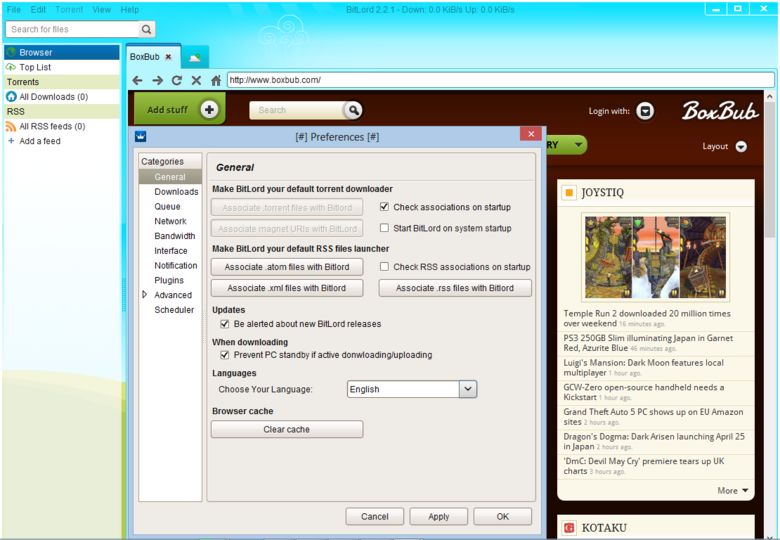This screenshot has height=540, width=780.
Task: Click the Add stuff green button
Action: pyautogui.click(x=180, y=109)
